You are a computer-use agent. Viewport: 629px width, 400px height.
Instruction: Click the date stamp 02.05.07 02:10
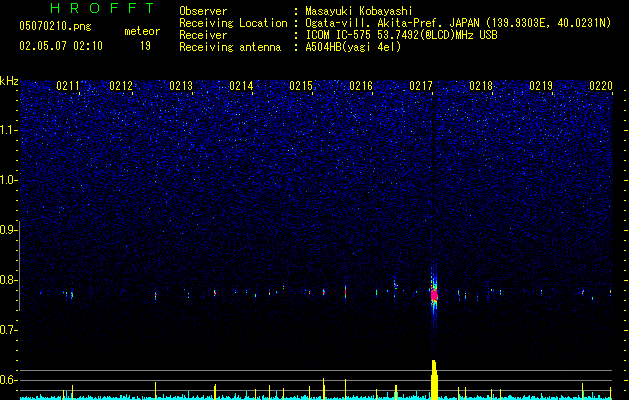click(x=61, y=46)
